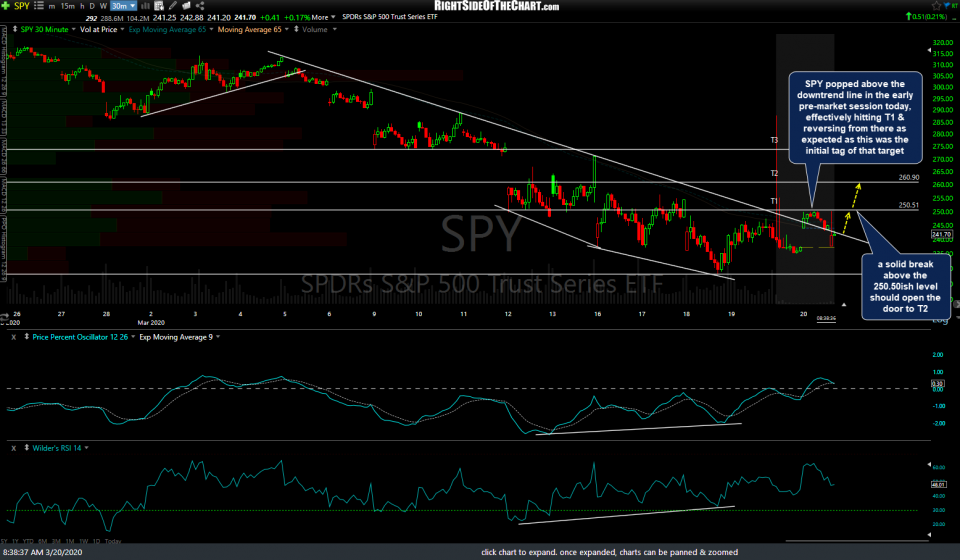This screenshot has height=560, width=960.
Task: Select the minute 'm' timeframe
Action: pyautogui.click(x=51, y=6)
